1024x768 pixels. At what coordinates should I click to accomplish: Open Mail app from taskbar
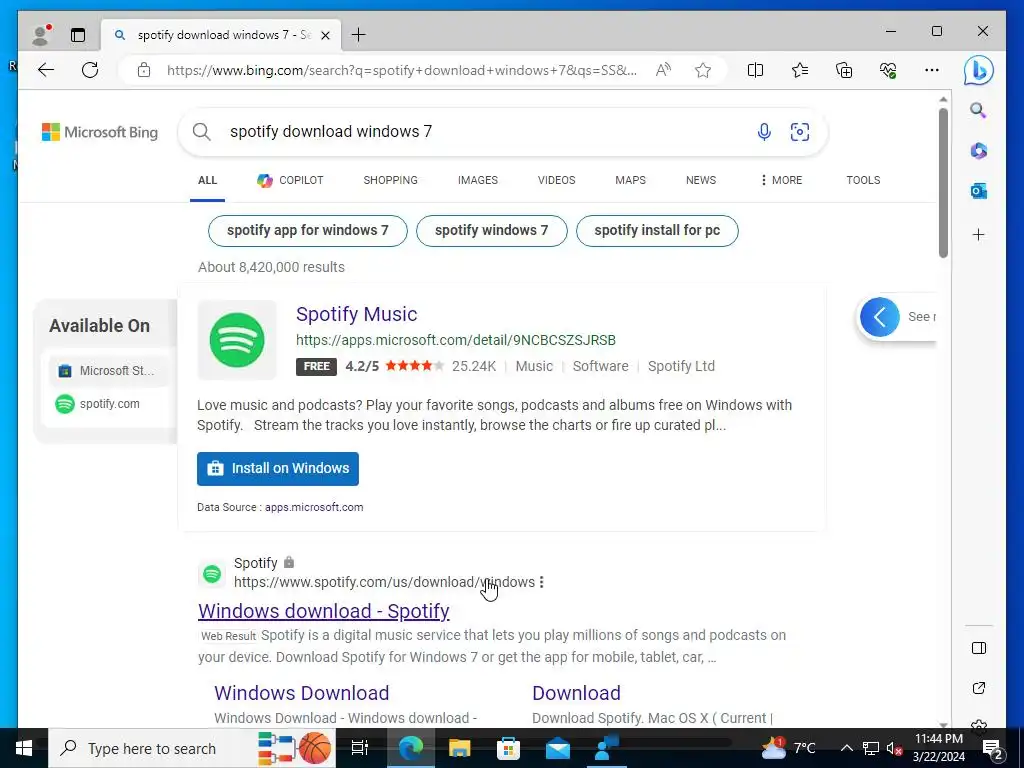[558, 748]
